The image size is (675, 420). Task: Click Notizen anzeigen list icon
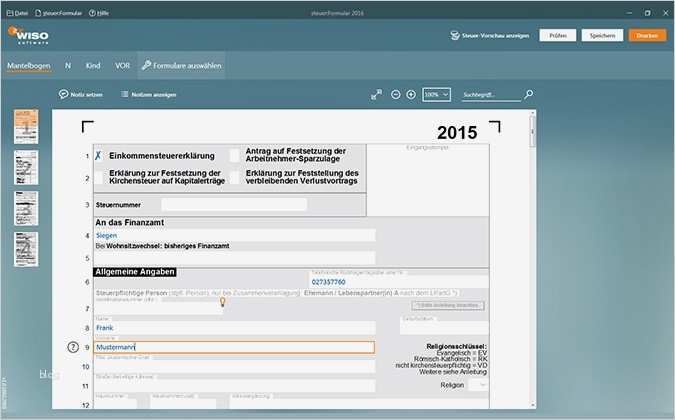click(x=125, y=94)
